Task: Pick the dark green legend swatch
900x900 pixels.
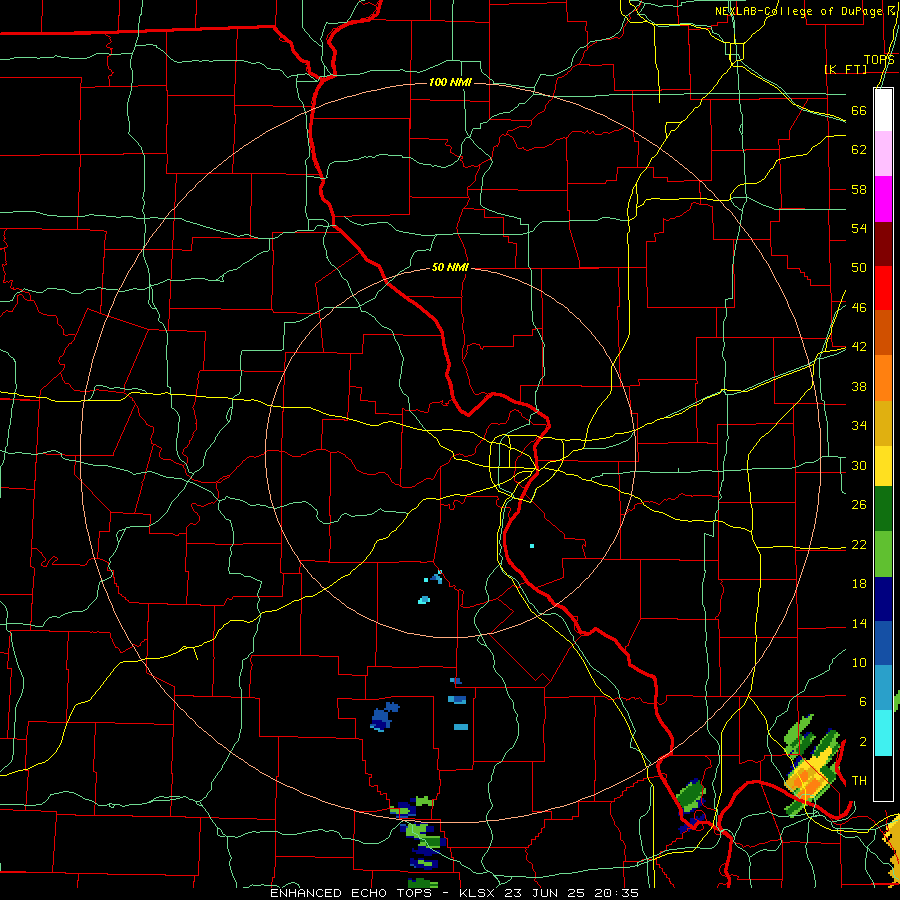Action: click(x=883, y=509)
